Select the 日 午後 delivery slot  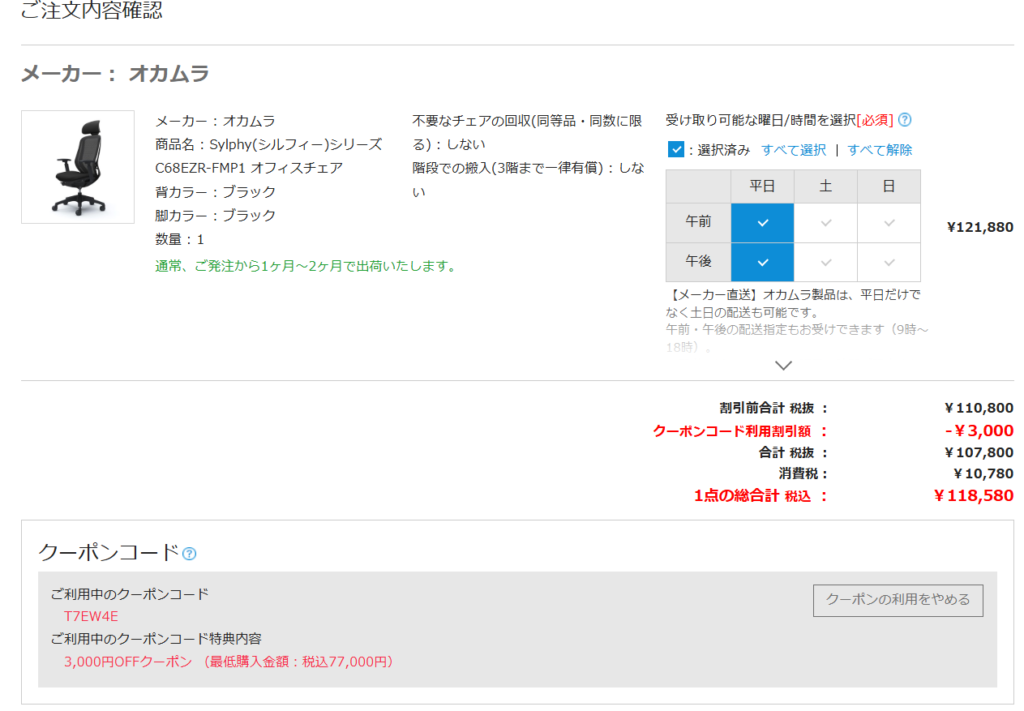[x=889, y=262]
